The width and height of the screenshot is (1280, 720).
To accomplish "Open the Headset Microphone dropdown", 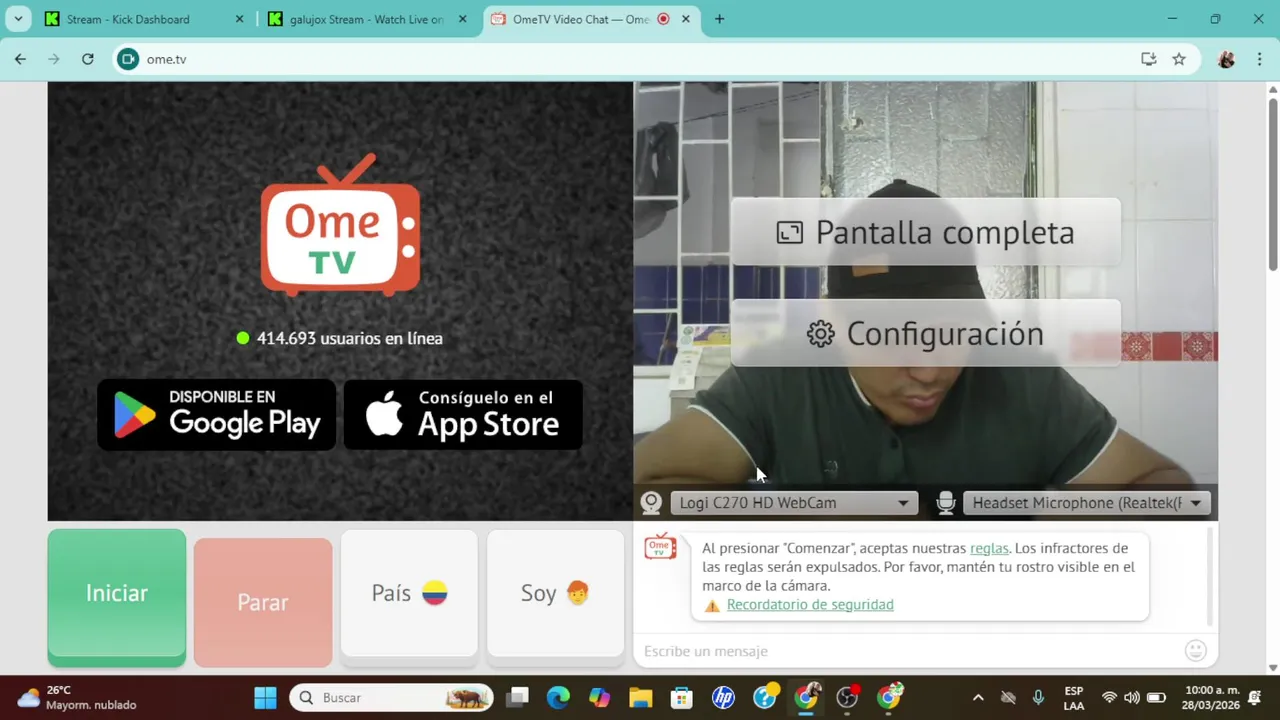I will point(1087,503).
